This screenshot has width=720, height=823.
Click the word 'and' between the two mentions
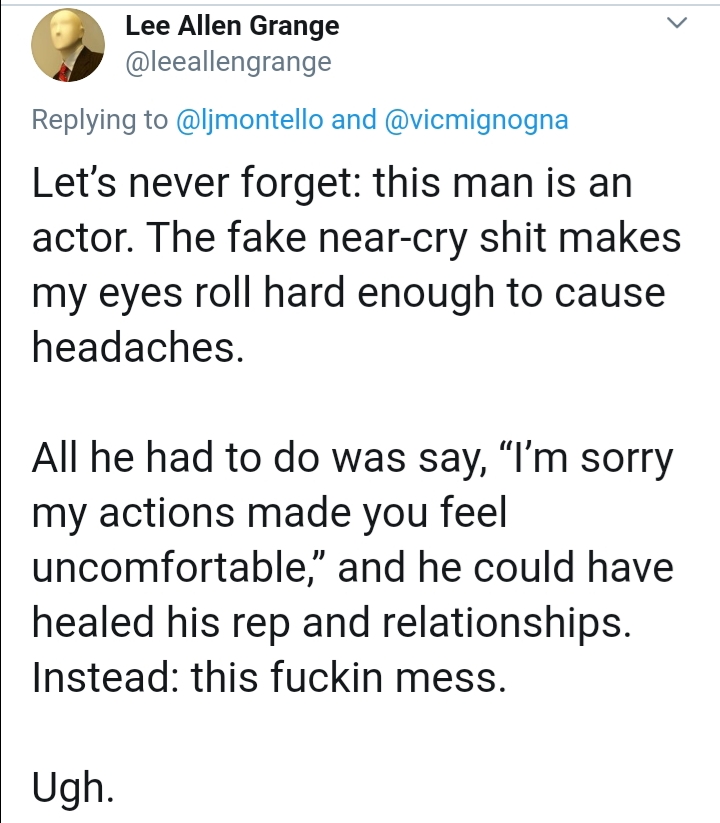(354, 120)
